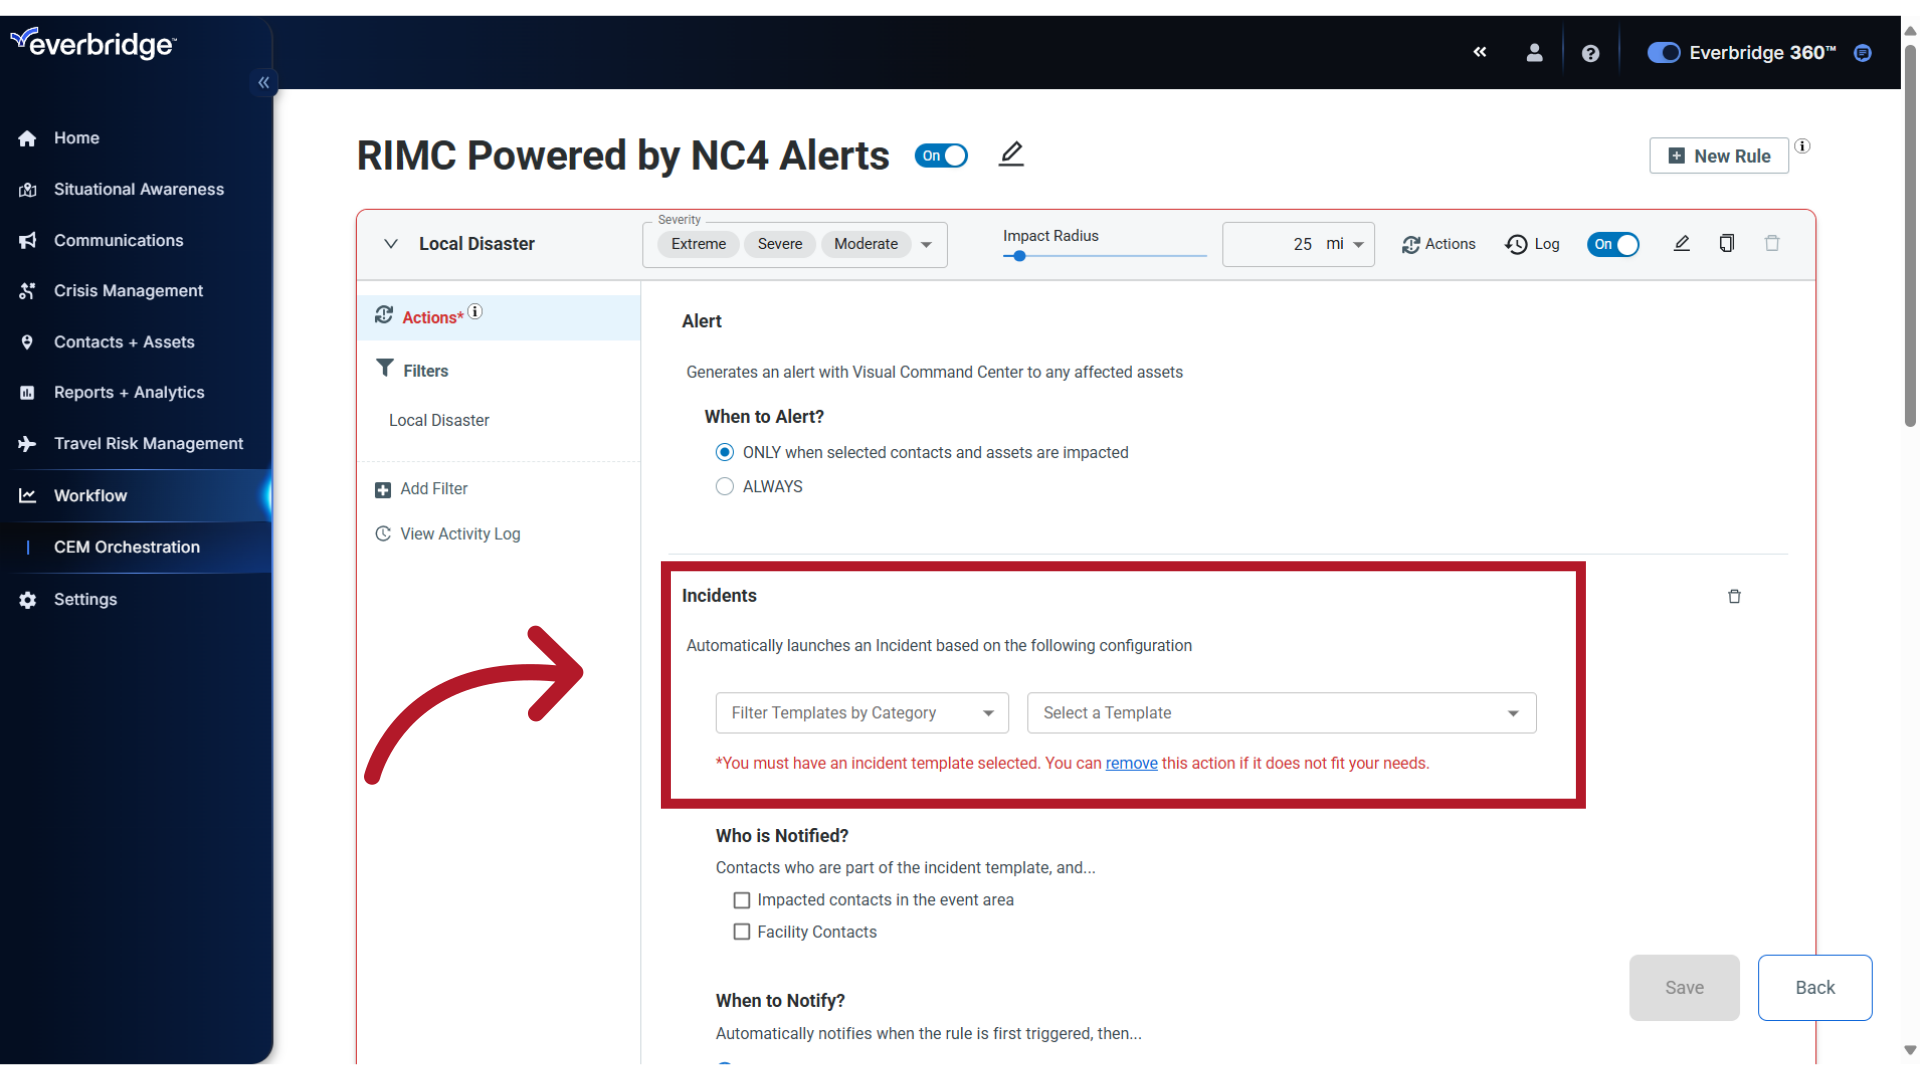Open View Activity Log
Viewport: 1920px width, 1080px height.
point(447,534)
